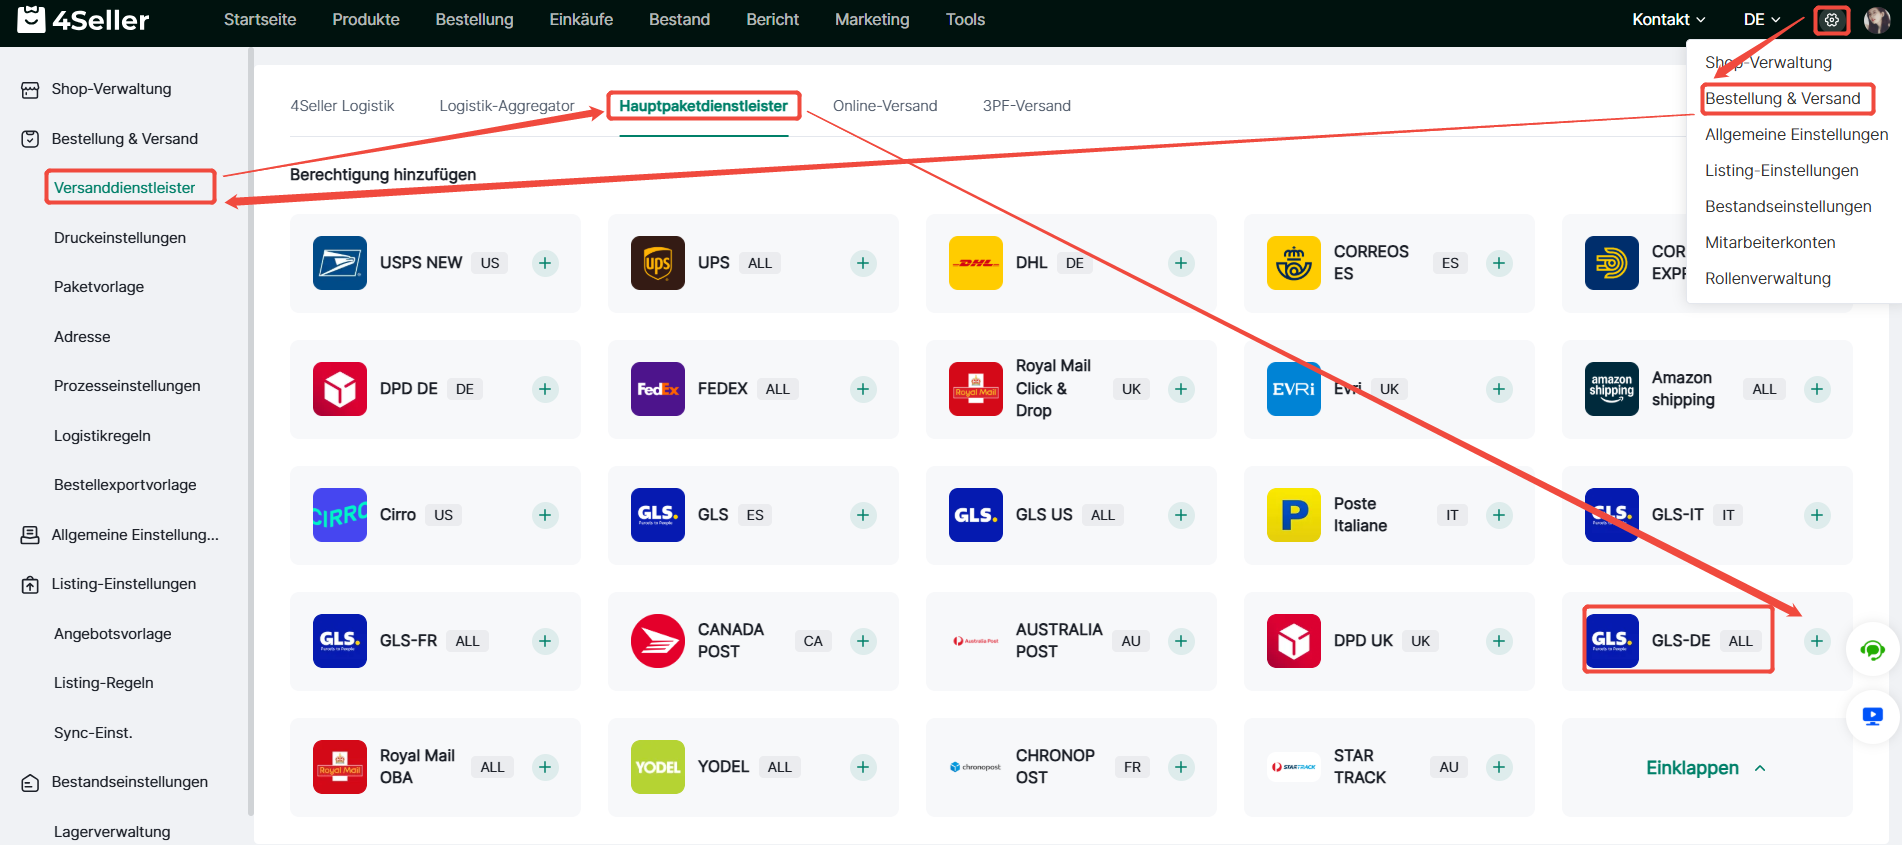The image size is (1902, 845).
Task: Open the green chat support icon
Action: (x=1872, y=651)
